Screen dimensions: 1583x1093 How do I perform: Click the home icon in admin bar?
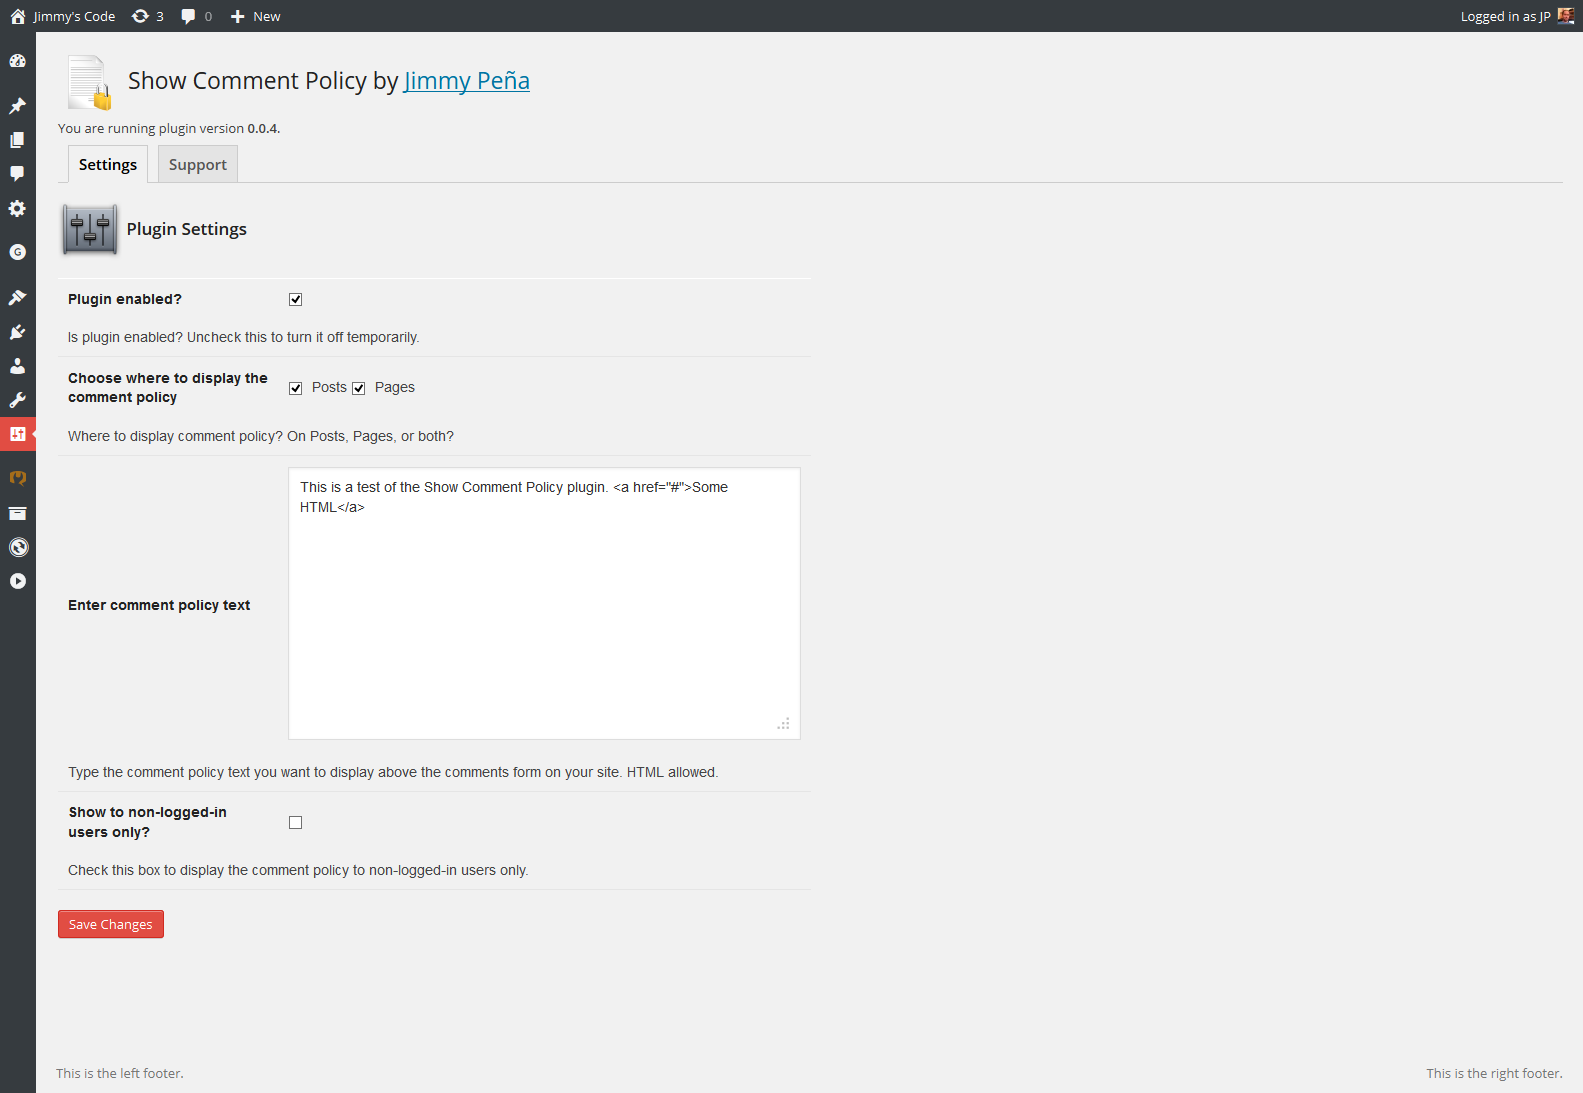pos(18,16)
